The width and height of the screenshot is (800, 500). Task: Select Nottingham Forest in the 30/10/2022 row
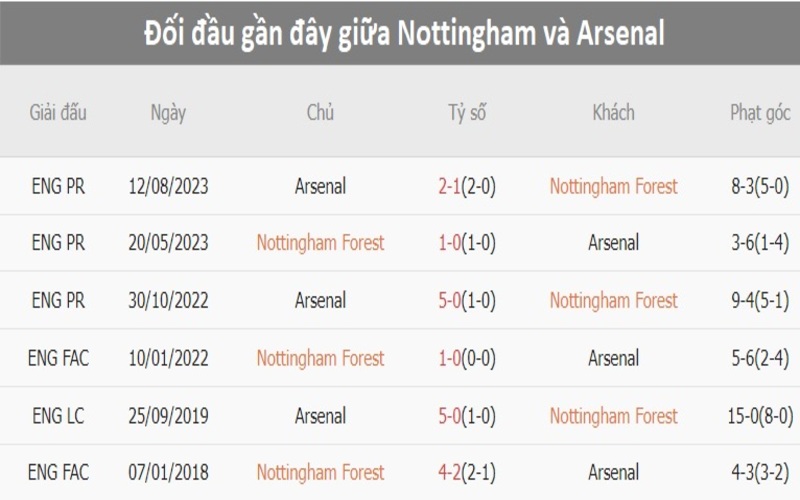pos(613,300)
